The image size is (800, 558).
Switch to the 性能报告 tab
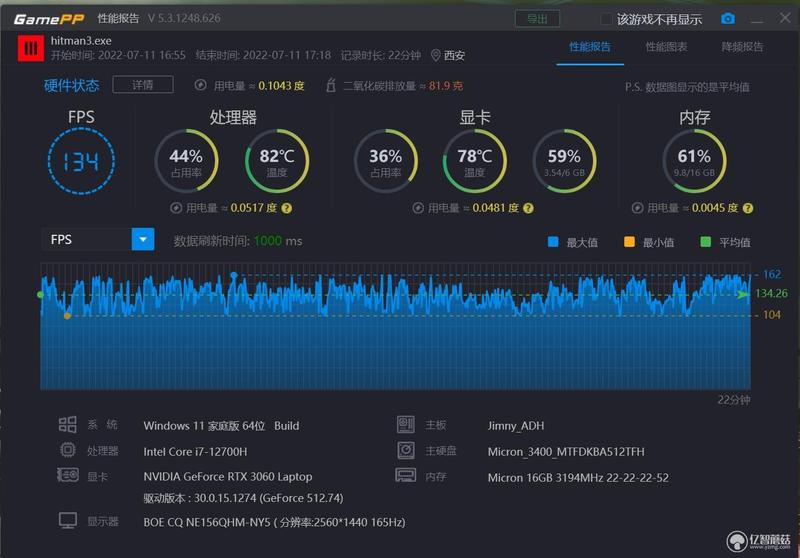(x=590, y=47)
